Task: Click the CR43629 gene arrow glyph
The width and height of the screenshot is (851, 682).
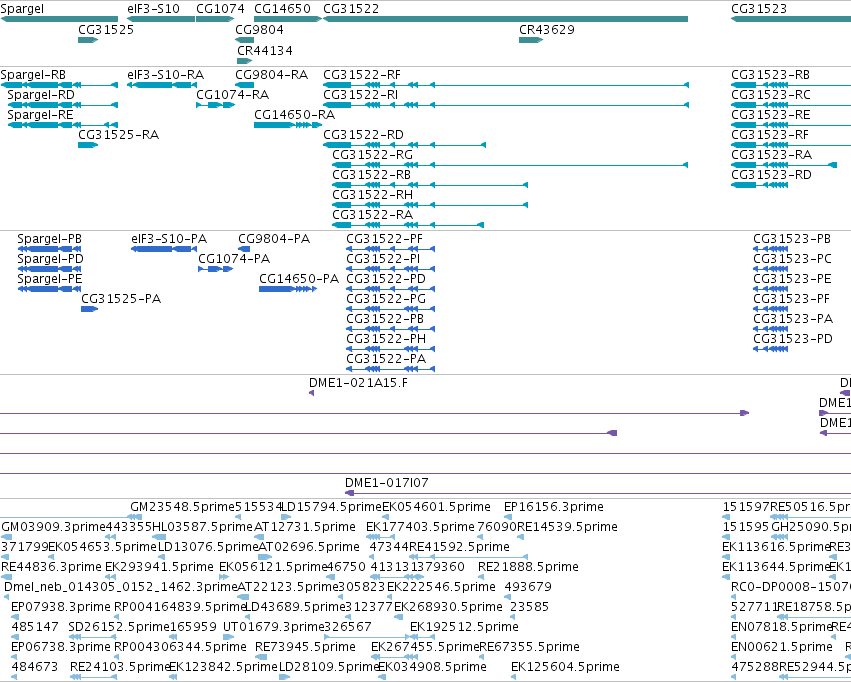Action: point(531,40)
